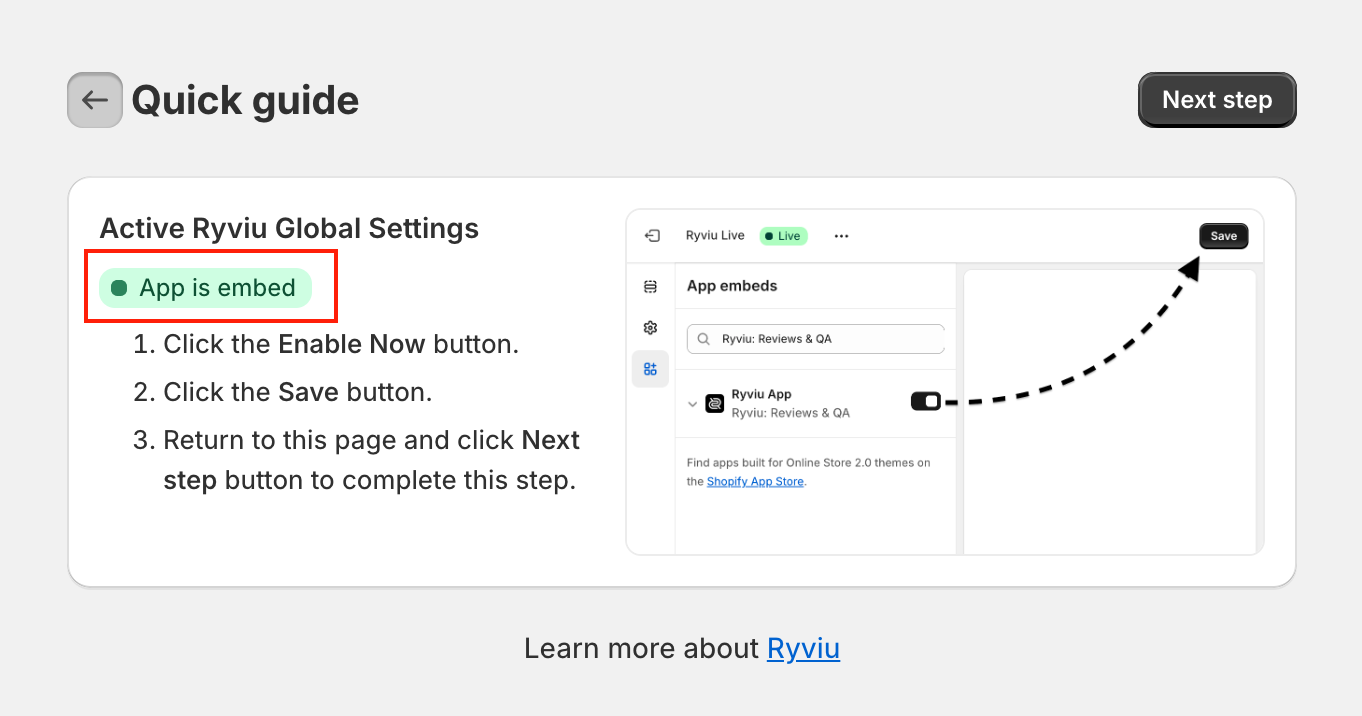Click the Save button in the illustration
This screenshot has height=716, width=1362.
point(1224,236)
